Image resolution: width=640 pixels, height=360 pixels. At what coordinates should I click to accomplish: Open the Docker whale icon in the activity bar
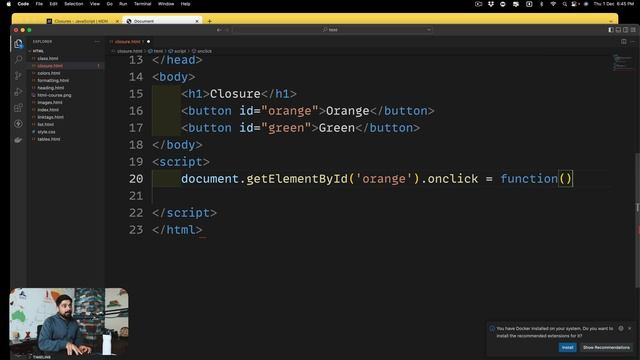[x=18, y=140]
